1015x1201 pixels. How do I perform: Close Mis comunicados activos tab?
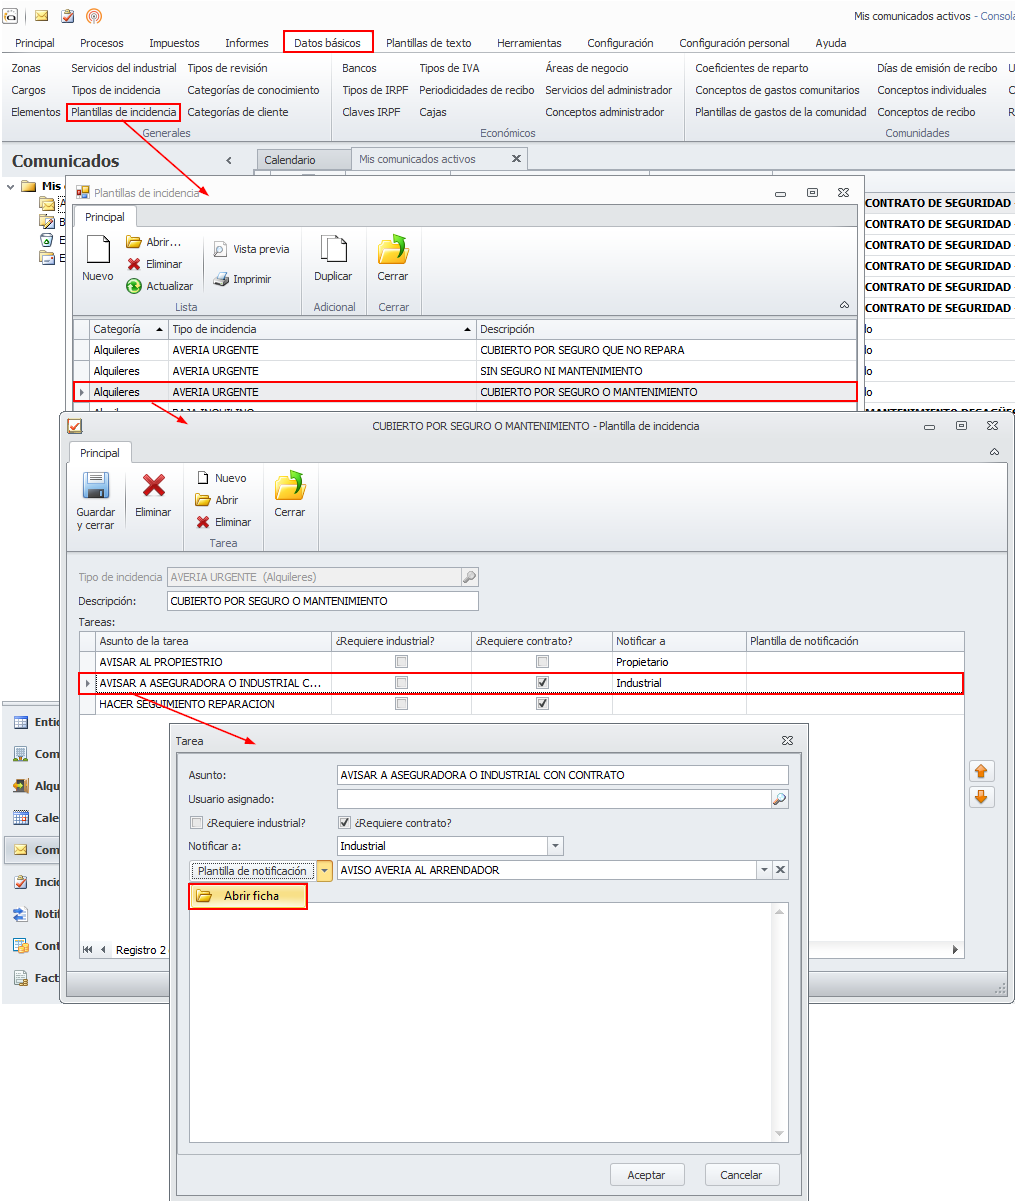point(516,159)
